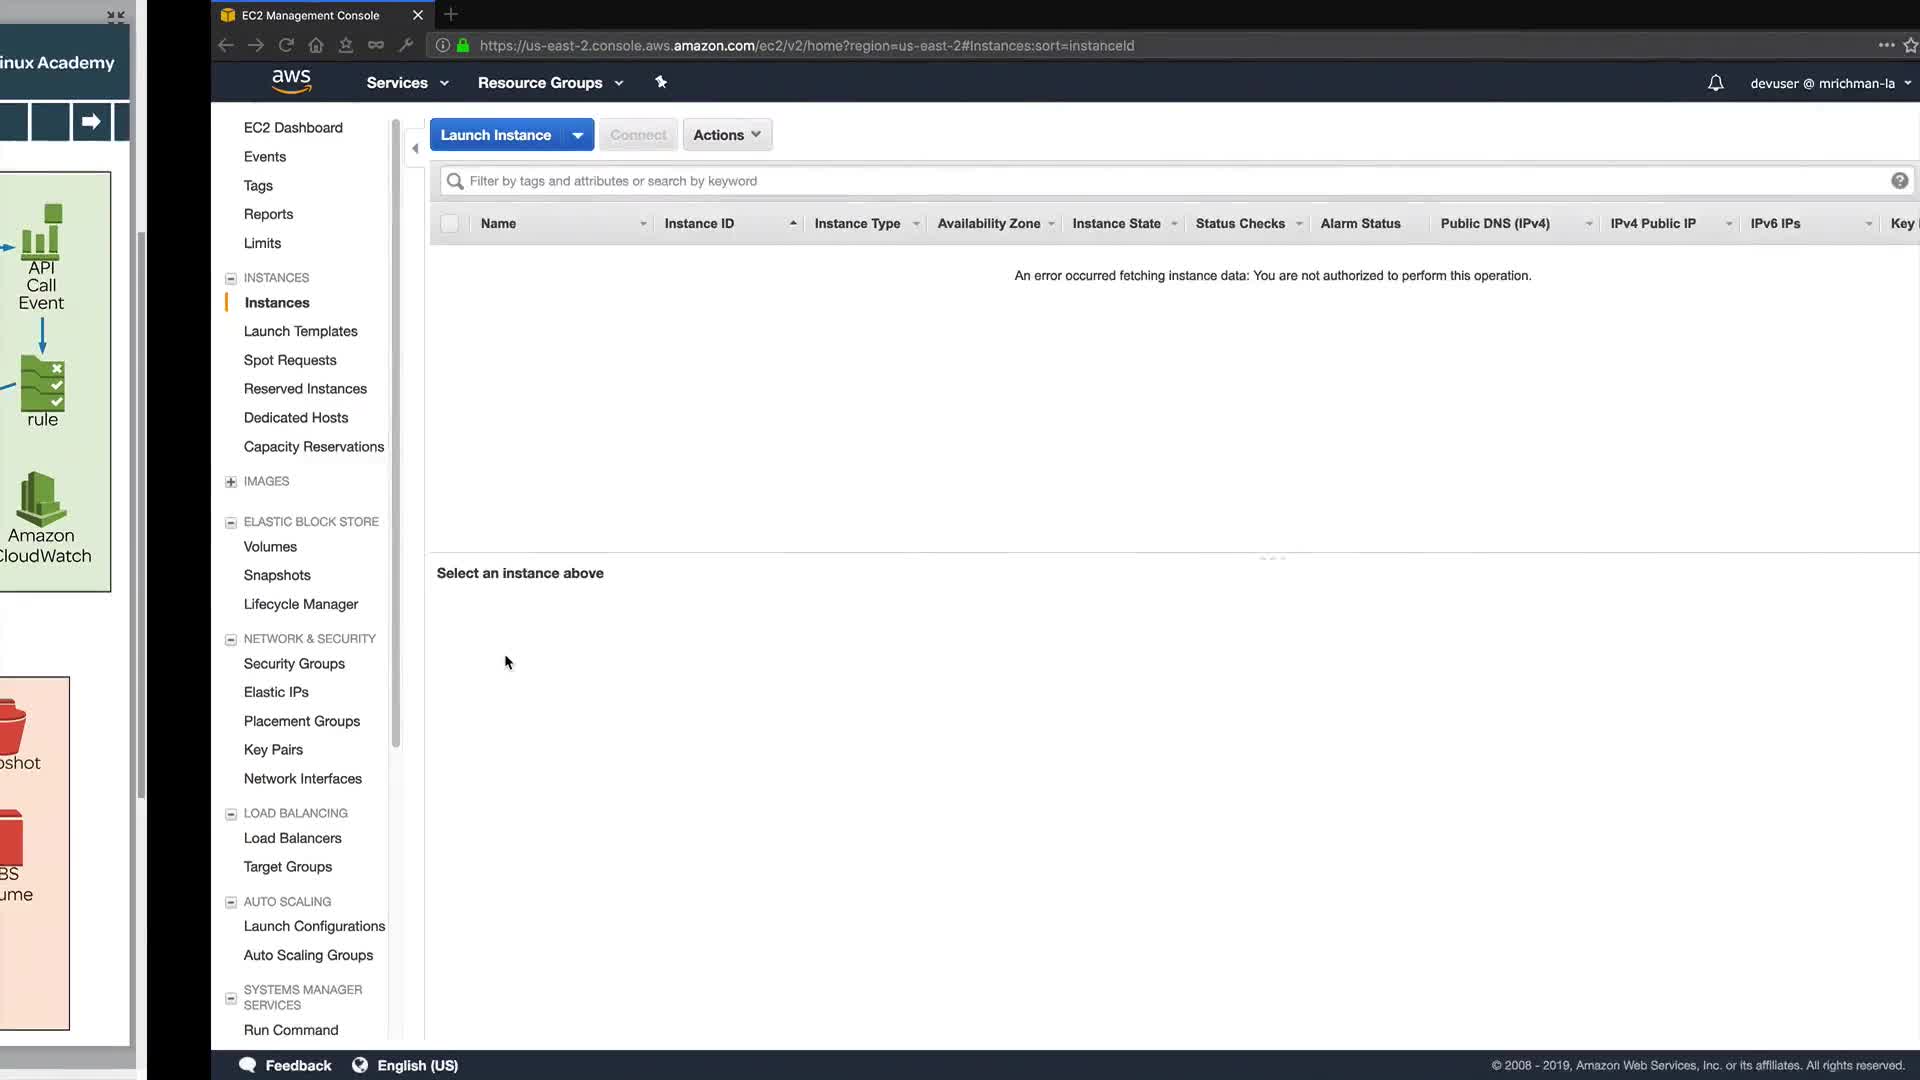This screenshot has height=1080, width=1920.
Task: Click the help question mark icon
Action: [x=1899, y=181]
